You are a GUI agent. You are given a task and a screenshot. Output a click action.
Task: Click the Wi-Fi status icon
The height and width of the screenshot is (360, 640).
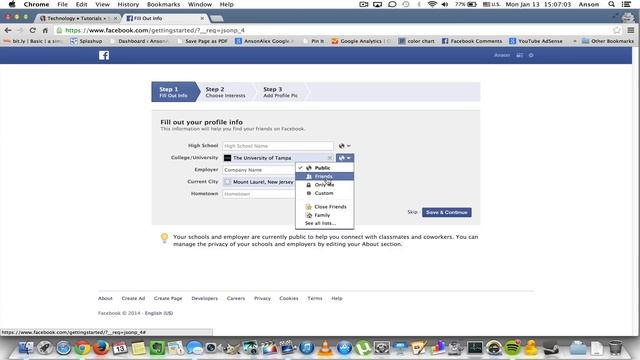tap(432, 4)
